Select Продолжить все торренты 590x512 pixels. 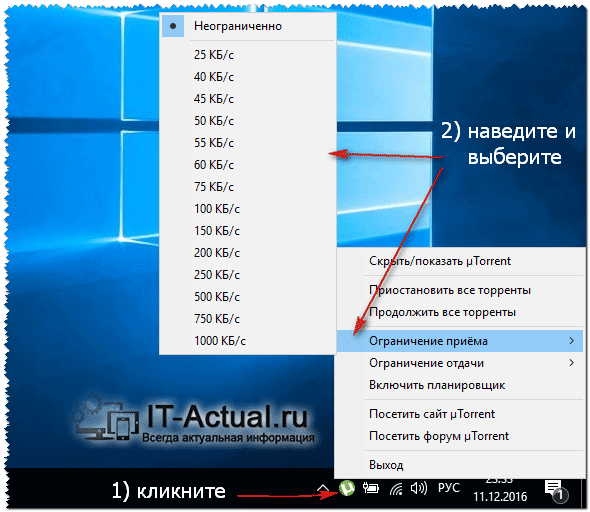click(x=460, y=312)
